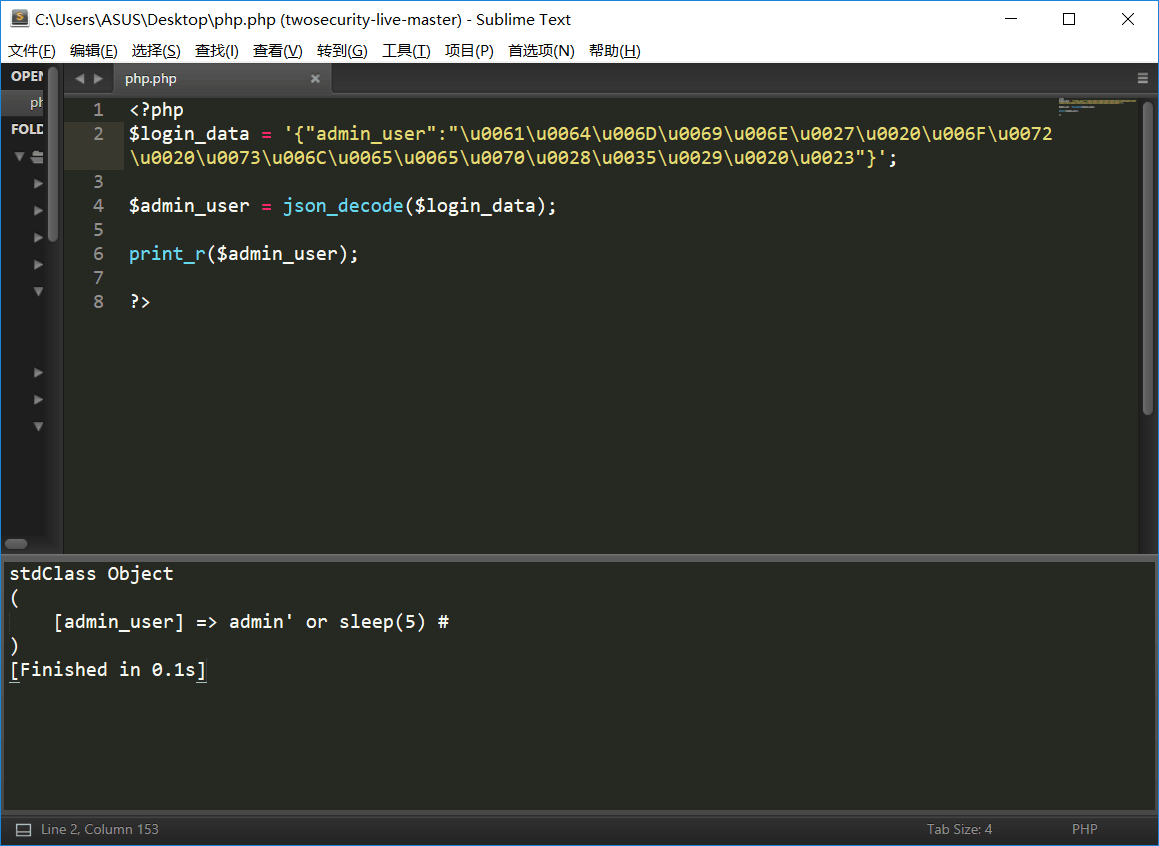Change the PHP syntax selector in status bar
1159x846 pixels.
(1084, 829)
